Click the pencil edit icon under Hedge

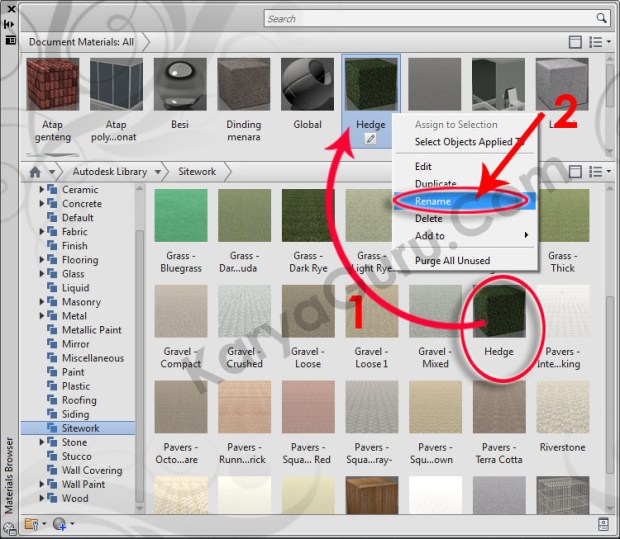(x=370, y=139)
